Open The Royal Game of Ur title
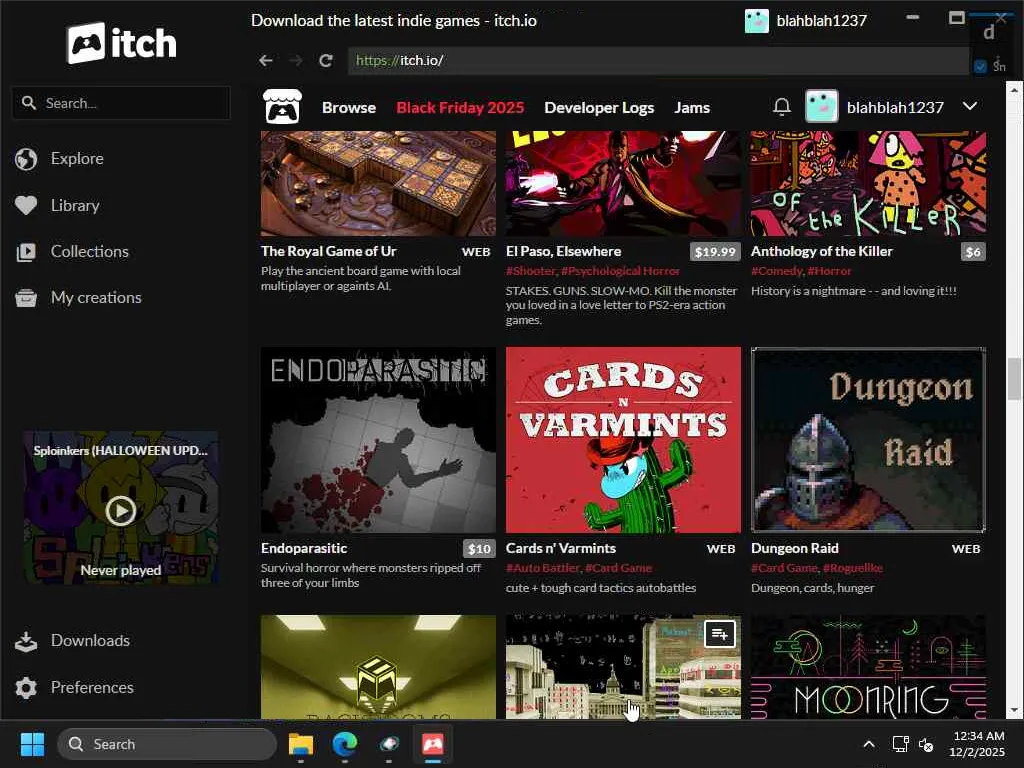1024x768 pixels. click(328, 251)
